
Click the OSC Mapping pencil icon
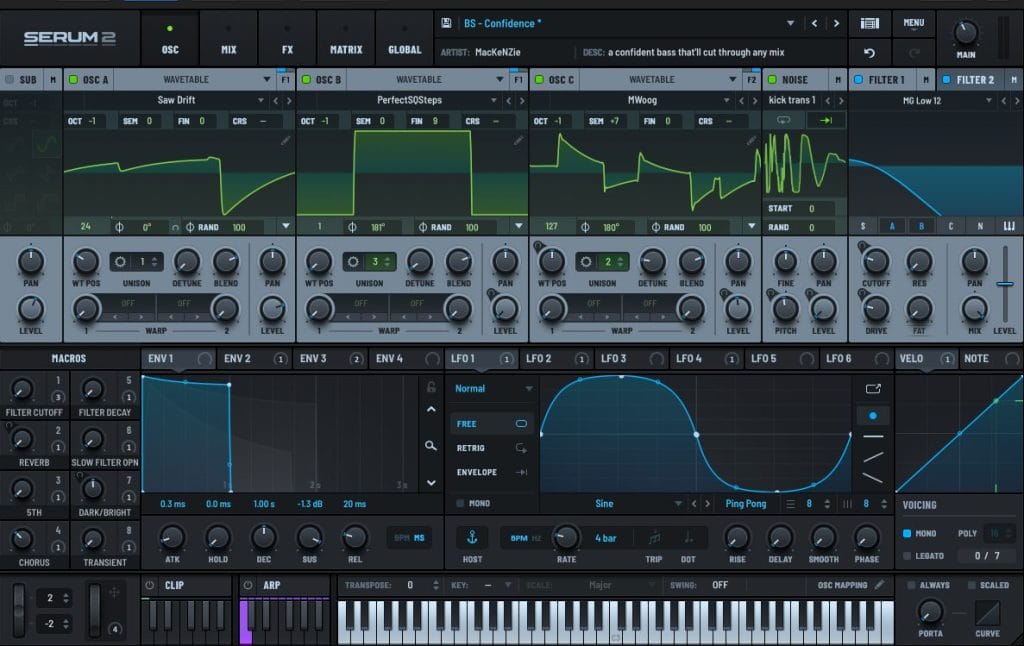click(879, 585)
